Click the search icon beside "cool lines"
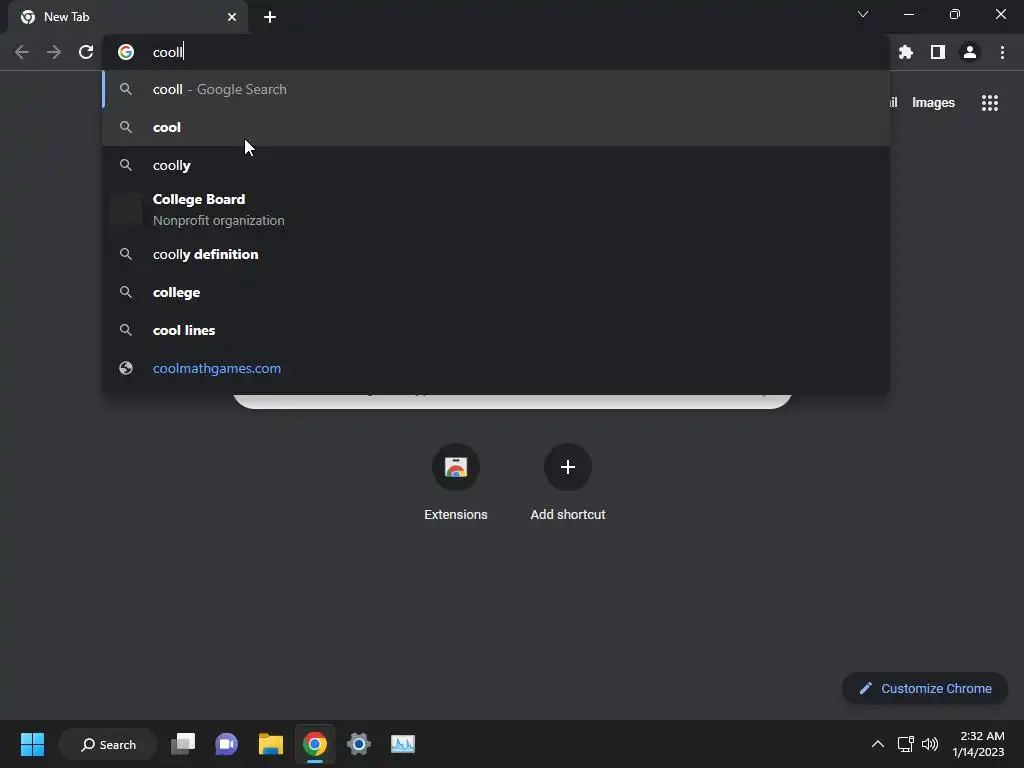 [126, 330]
